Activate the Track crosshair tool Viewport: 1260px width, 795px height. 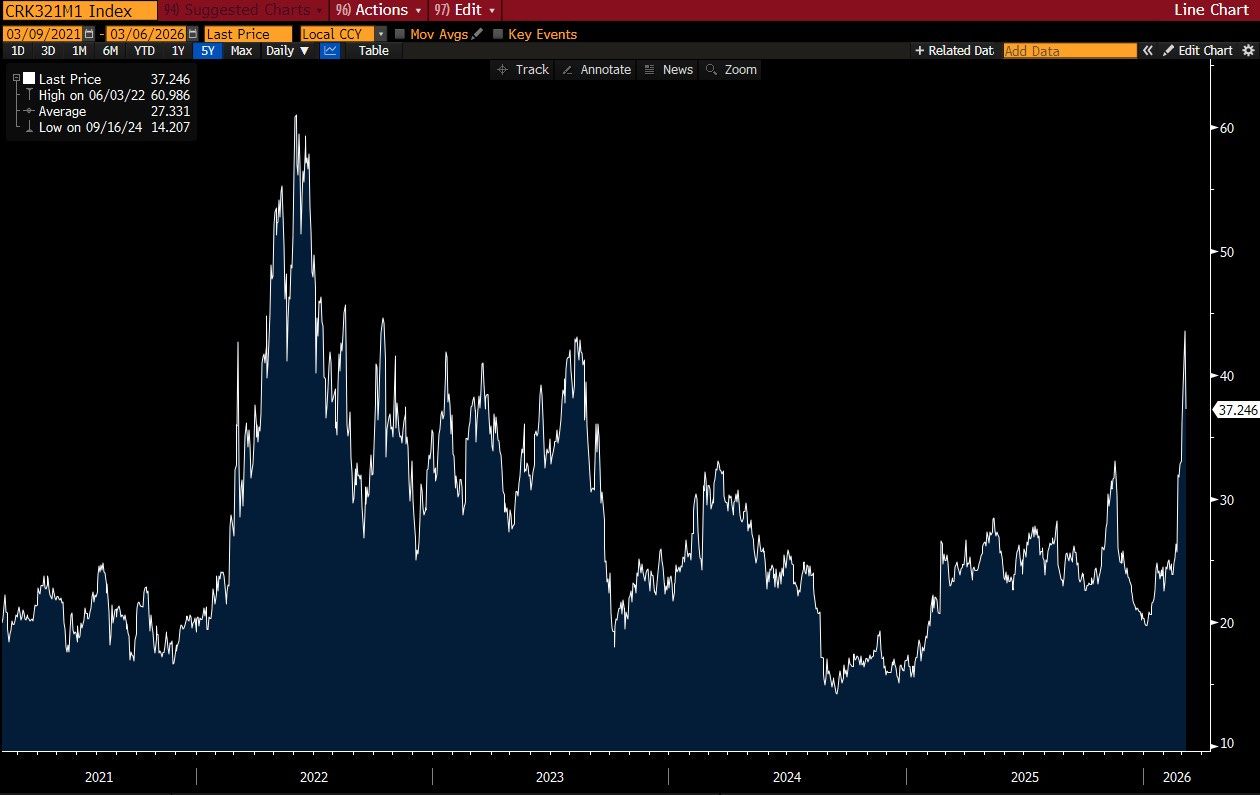522,70
